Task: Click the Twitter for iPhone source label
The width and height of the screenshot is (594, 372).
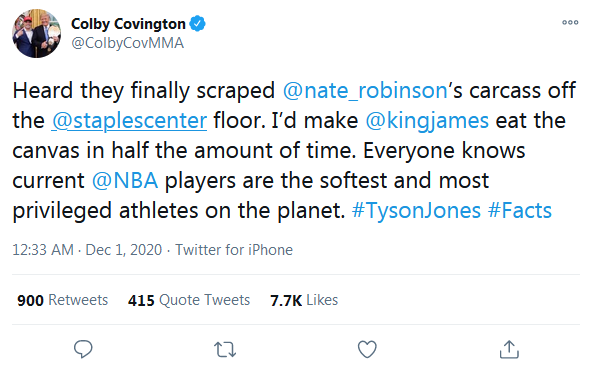Action: tap(234, 250)
